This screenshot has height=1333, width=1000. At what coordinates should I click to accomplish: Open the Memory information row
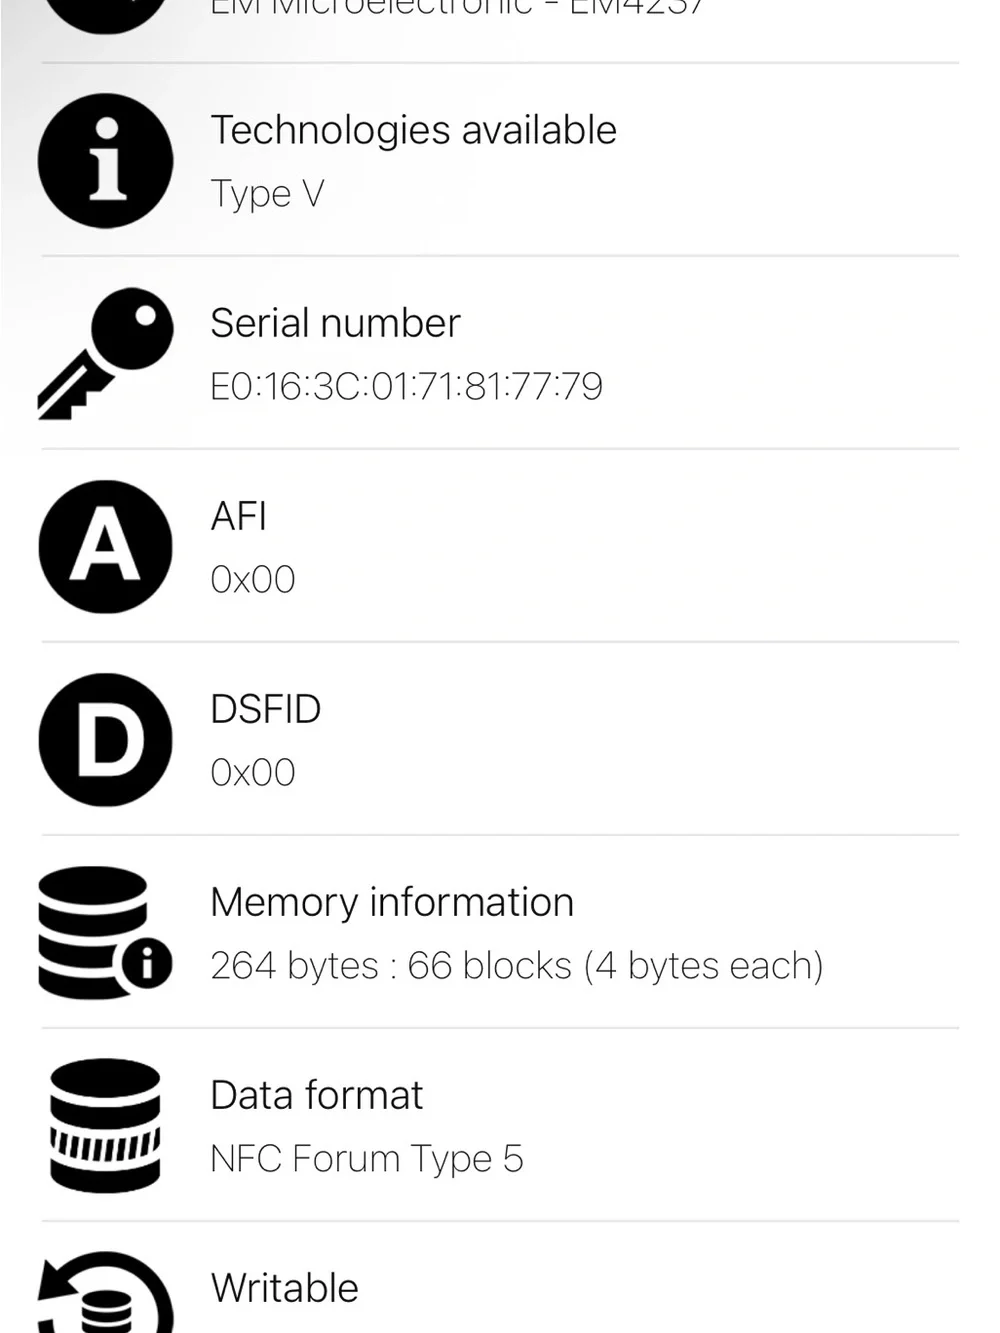click(x=500, y=932)
